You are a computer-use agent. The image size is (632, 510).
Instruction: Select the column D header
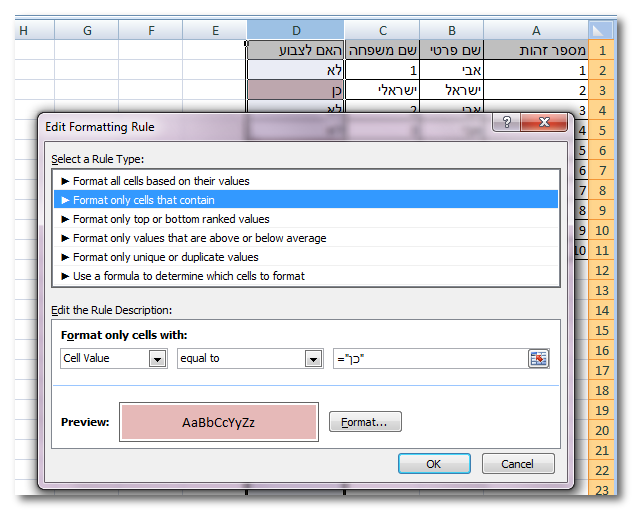[x=294, y=31]
